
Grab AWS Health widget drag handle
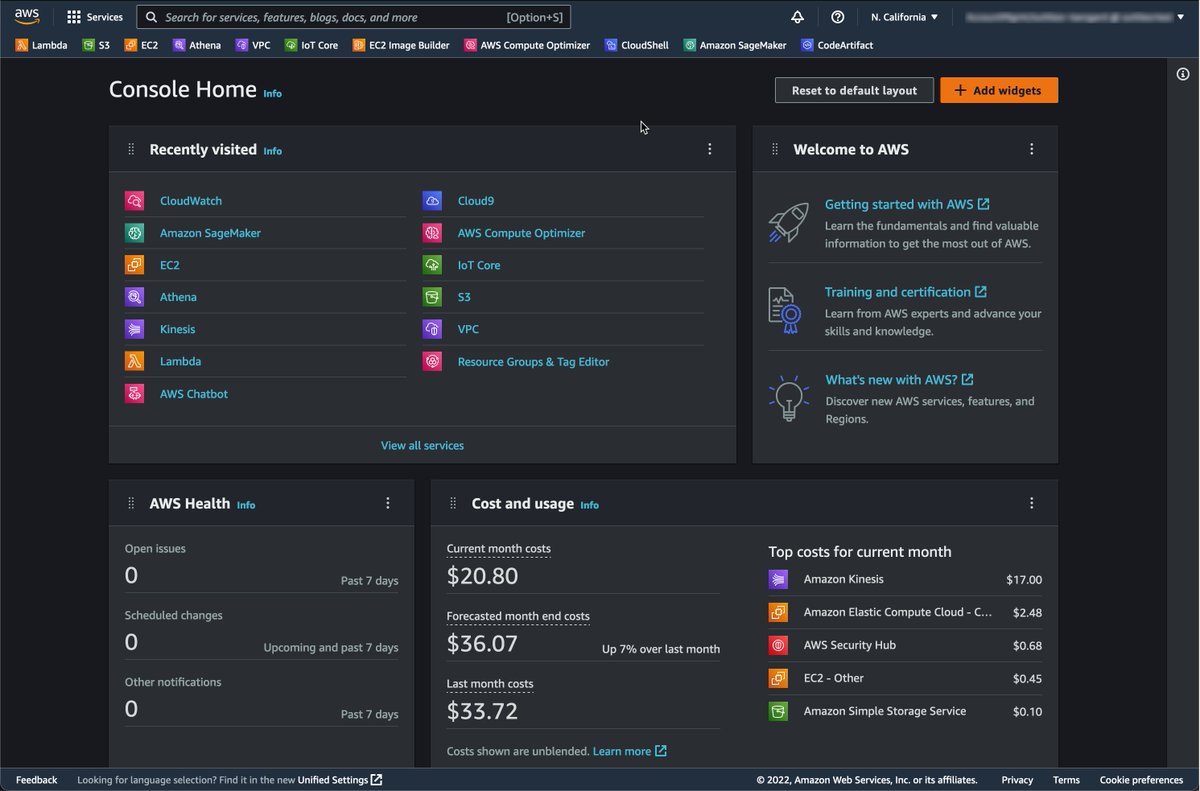point(131,503)
